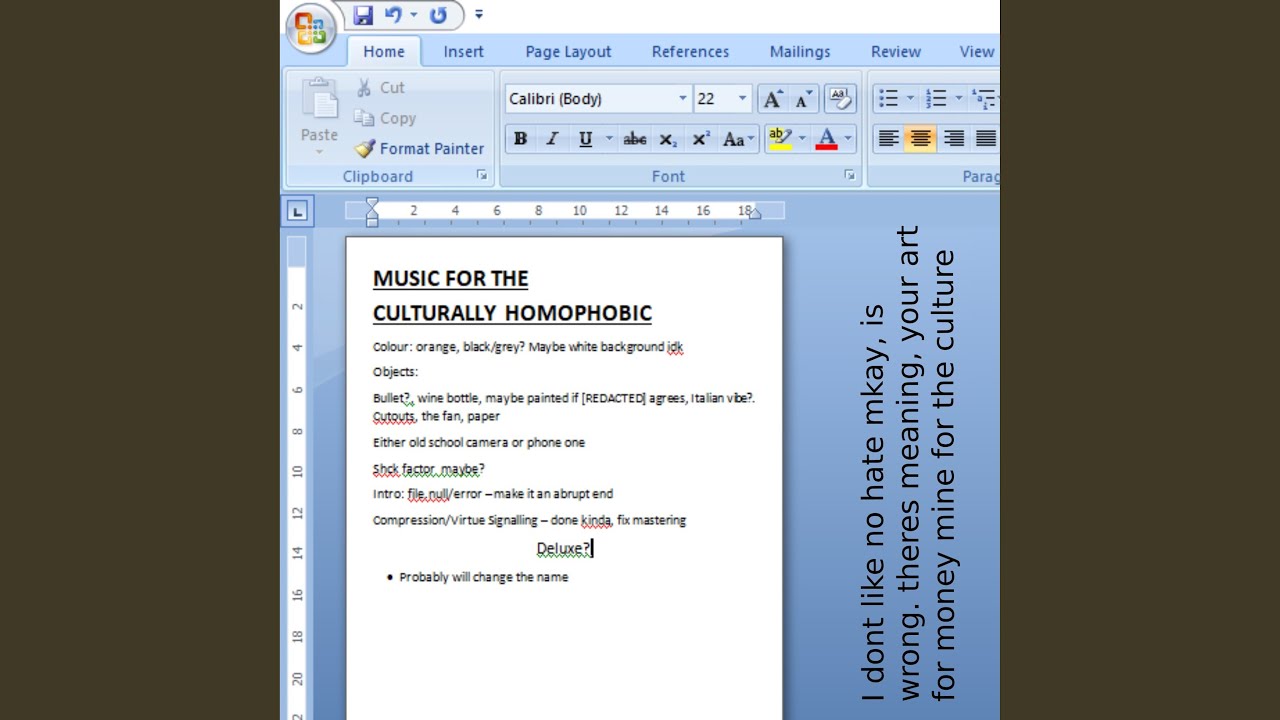Screen dimensions: 1280x720
Task: Align text to the right
Action: point(954,139)
